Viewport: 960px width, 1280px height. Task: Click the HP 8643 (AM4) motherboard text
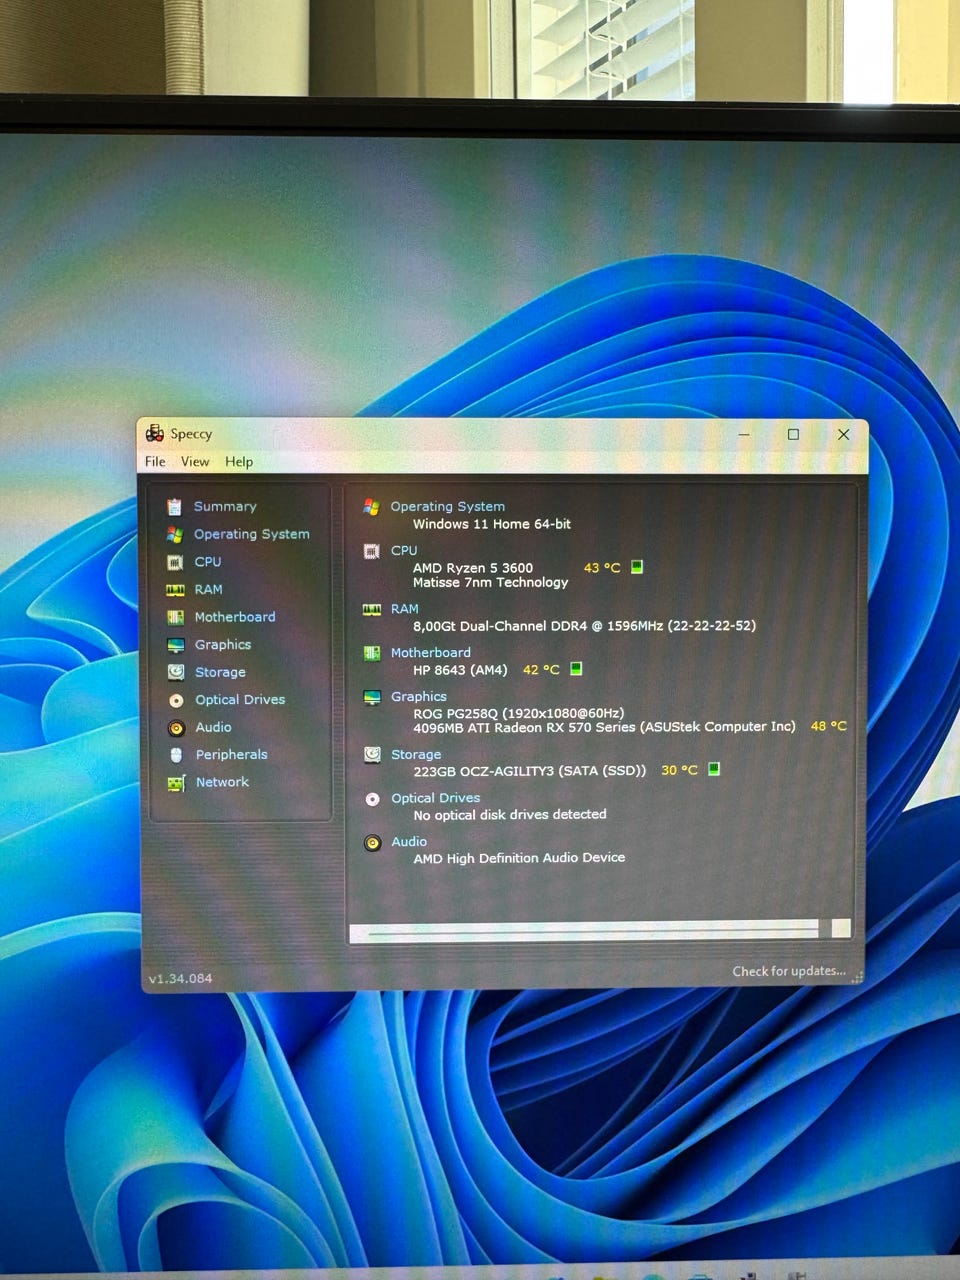pyautogui.click(x=460, y=670)
